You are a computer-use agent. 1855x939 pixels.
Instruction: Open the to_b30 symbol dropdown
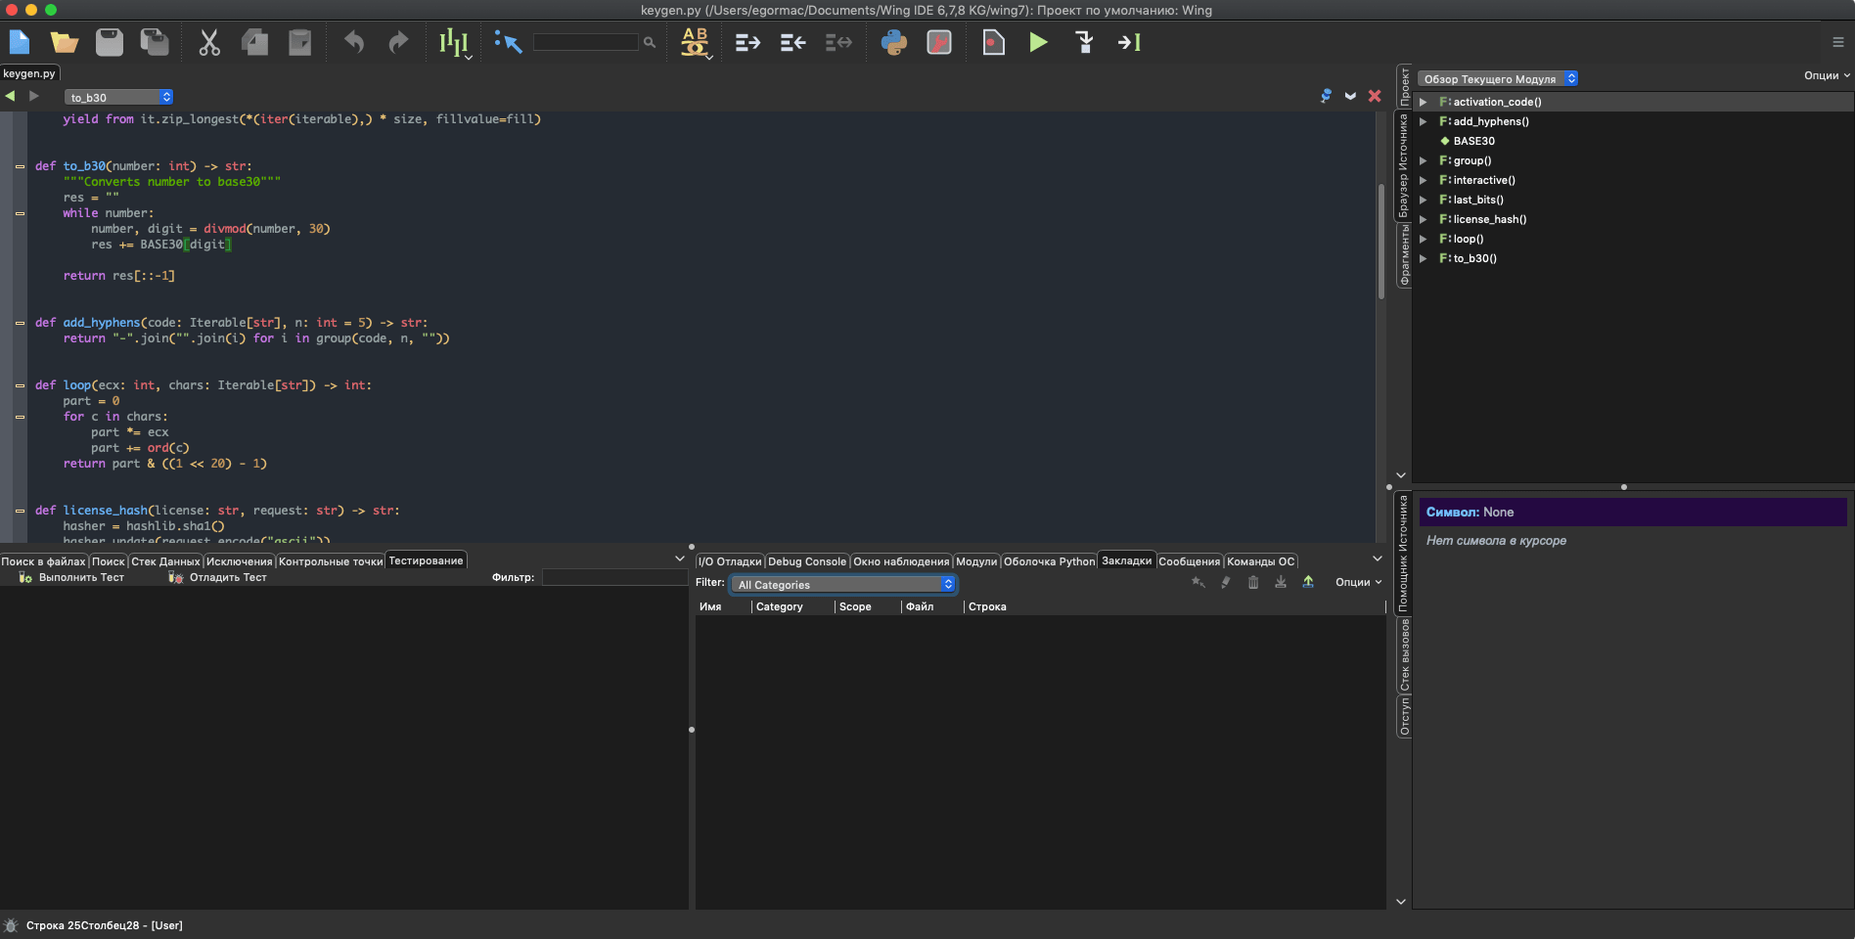pos(119,97)
